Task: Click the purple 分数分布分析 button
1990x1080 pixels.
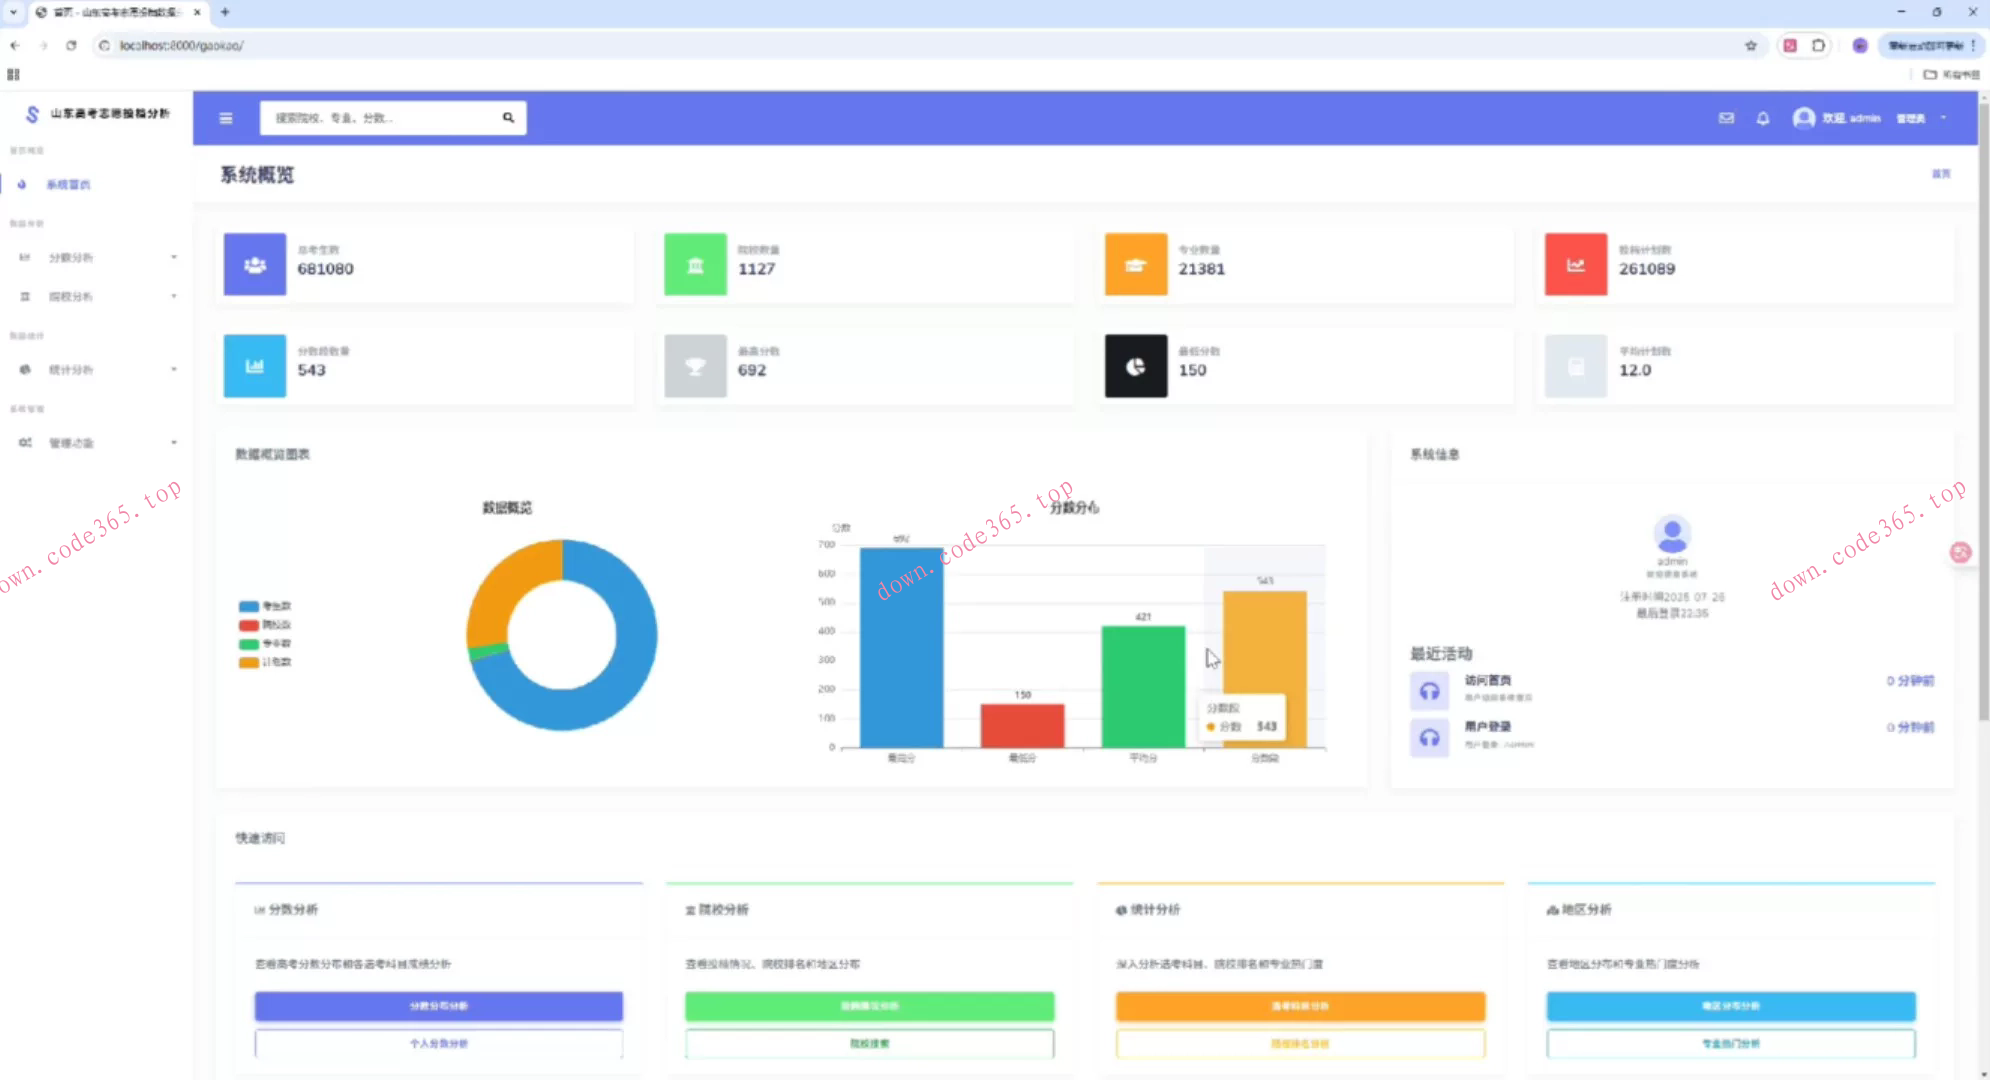Action: [438, 1006]
